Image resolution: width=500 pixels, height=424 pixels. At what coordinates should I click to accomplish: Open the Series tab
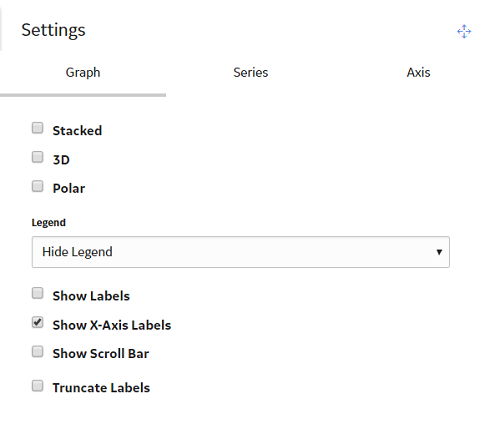pyautogui.click(x=250, y=72)
